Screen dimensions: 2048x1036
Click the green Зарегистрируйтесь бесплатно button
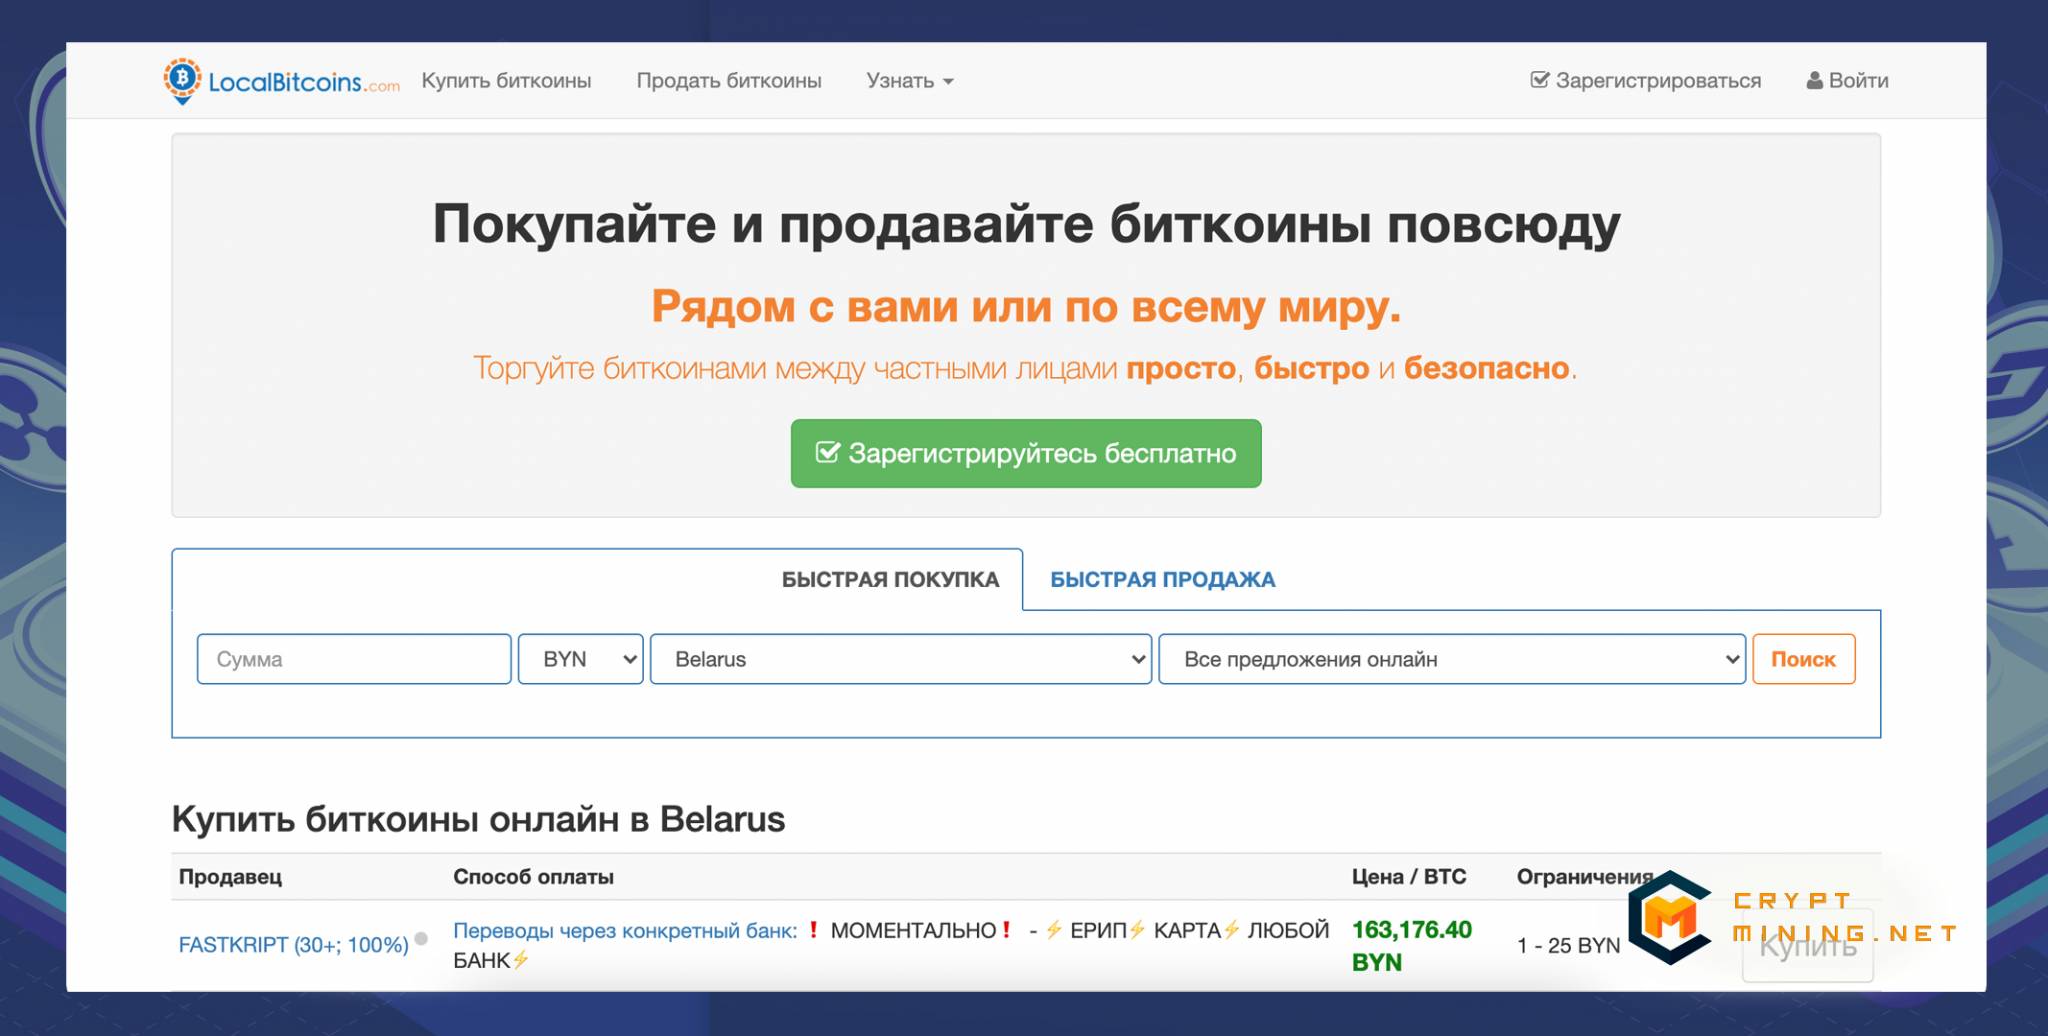coord(1026,454)
